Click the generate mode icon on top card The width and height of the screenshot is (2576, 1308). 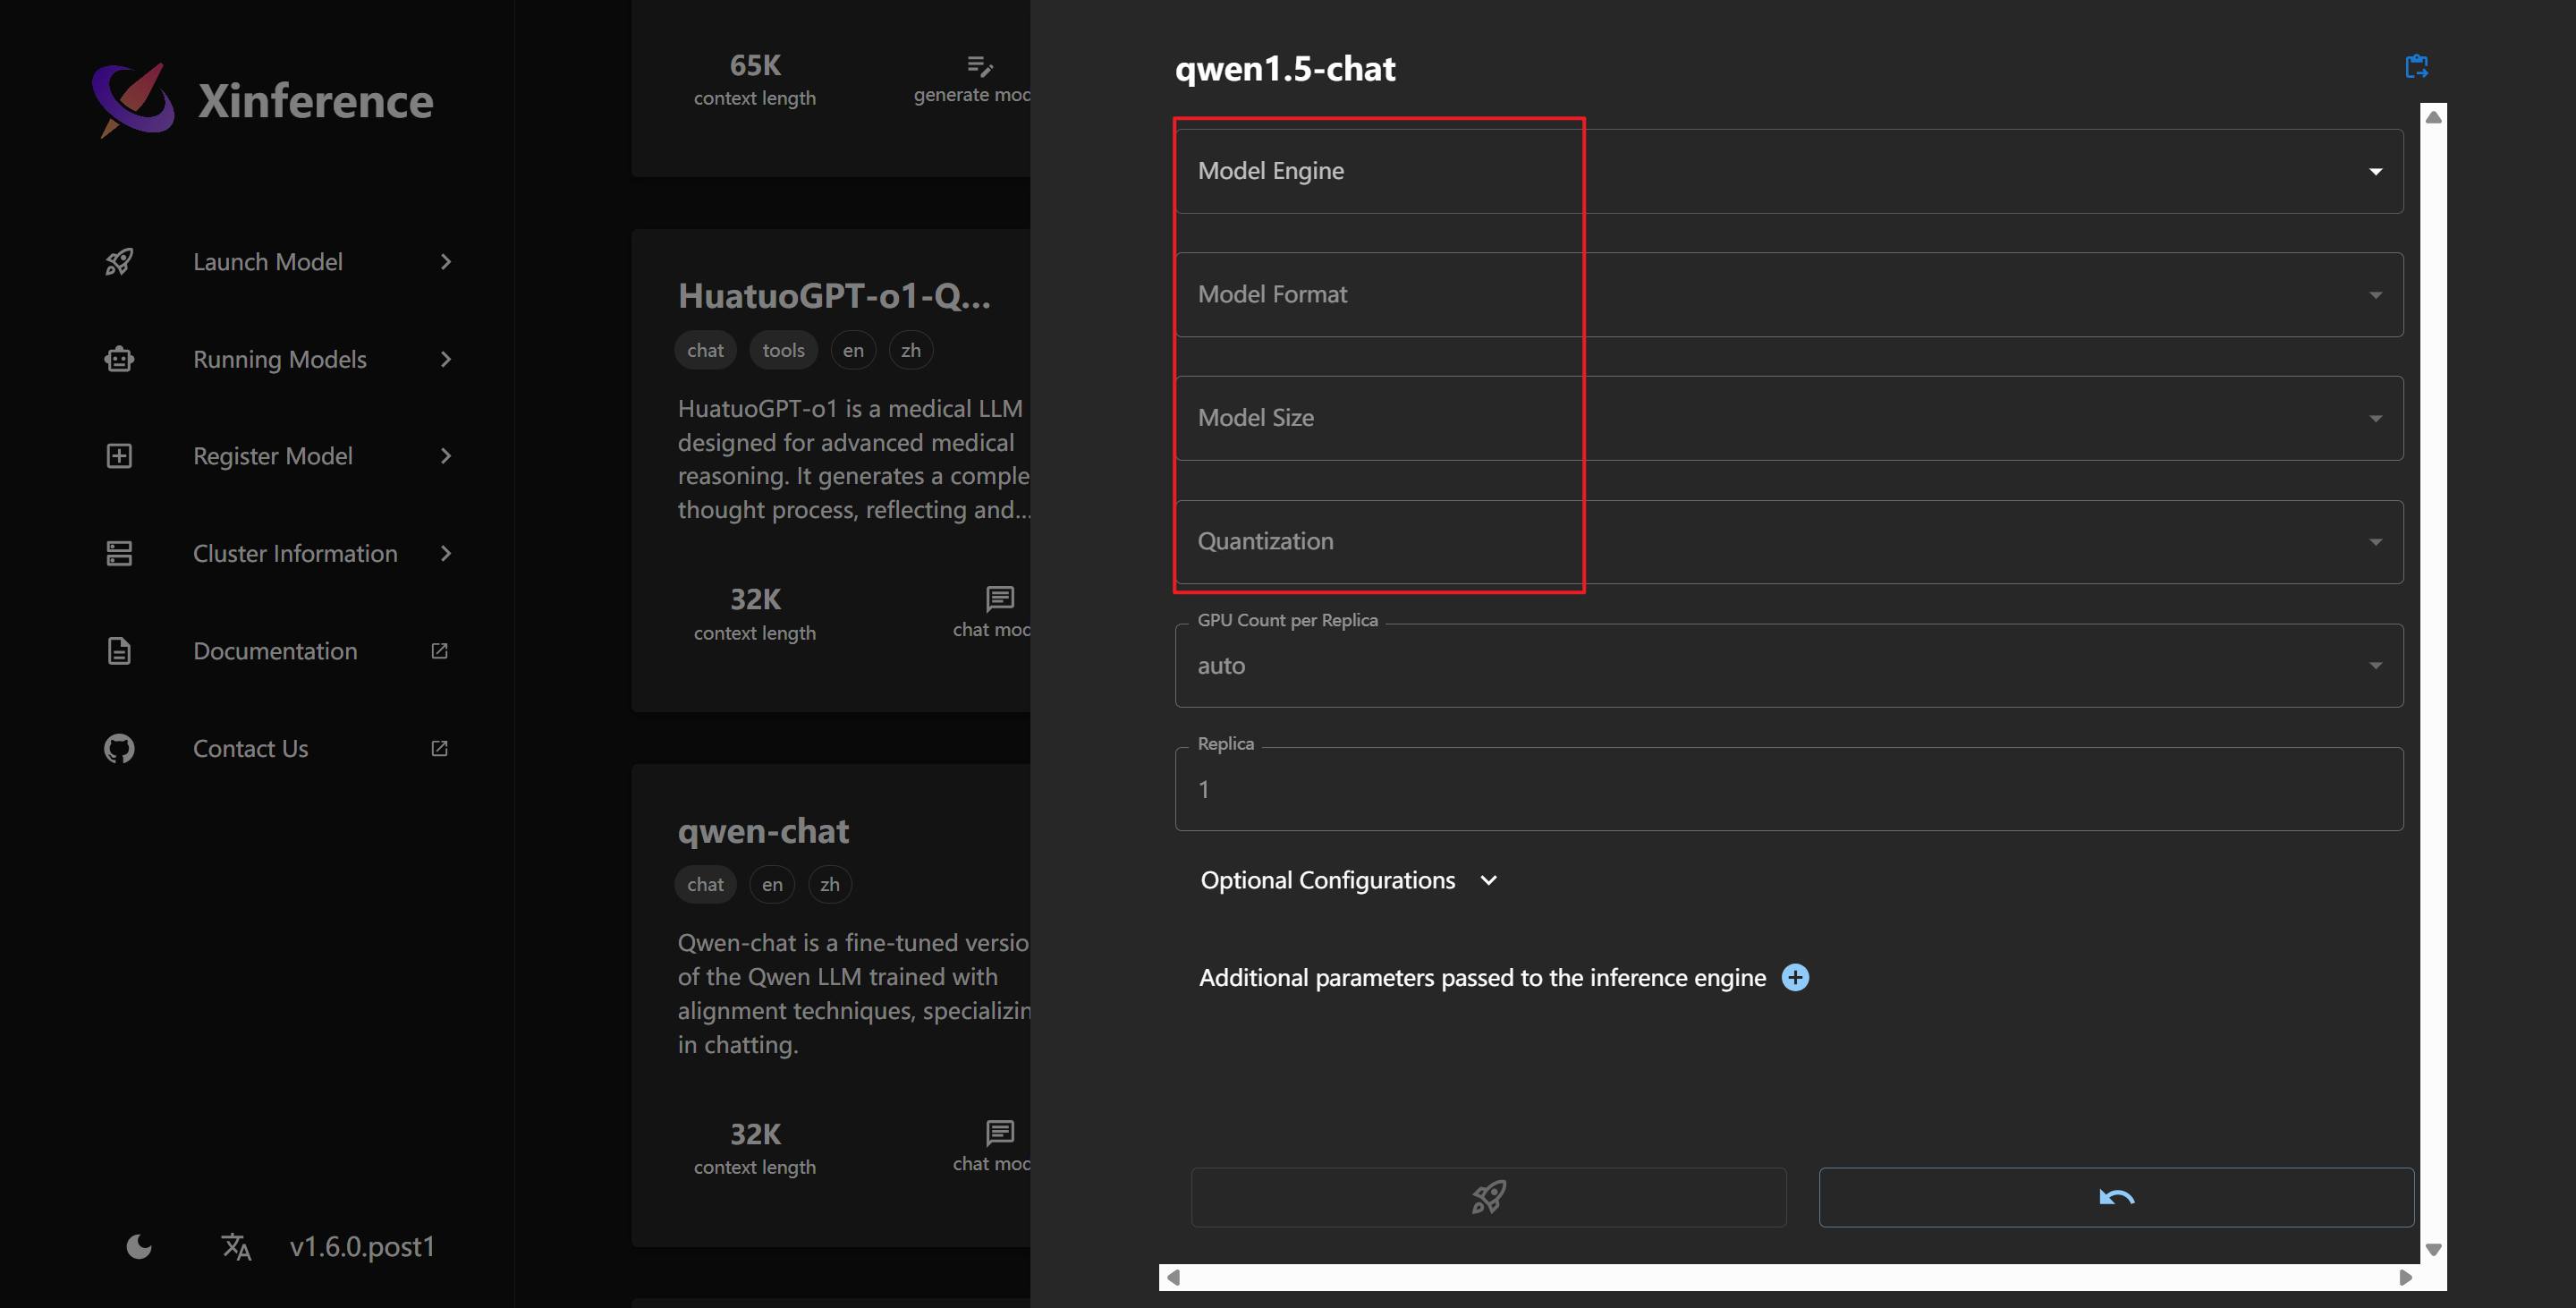980,66
